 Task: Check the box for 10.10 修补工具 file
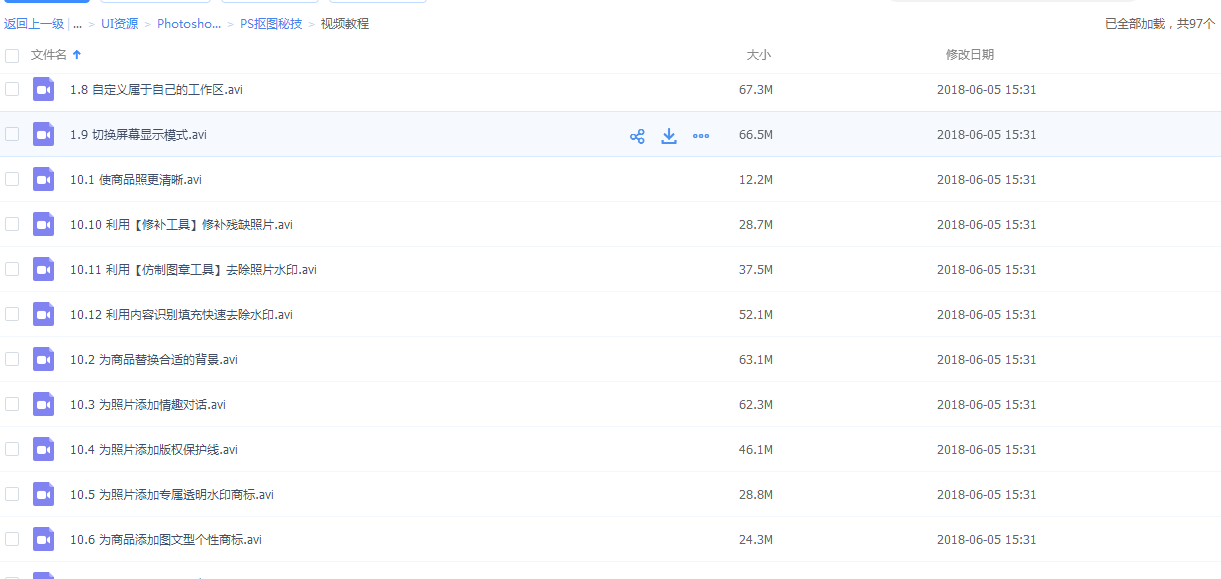click(x=12, y=224)
